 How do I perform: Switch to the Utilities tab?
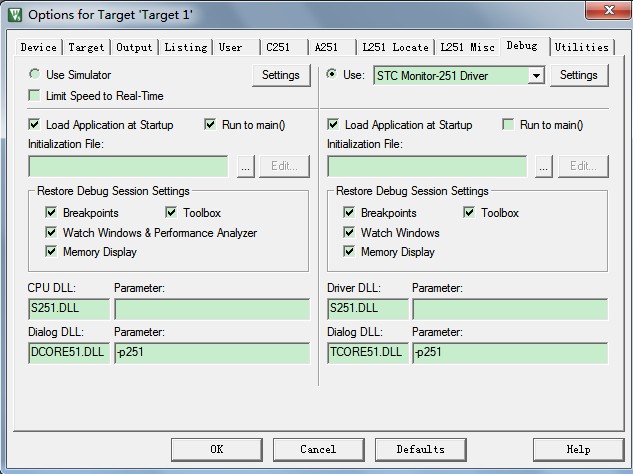pos(581,47)
